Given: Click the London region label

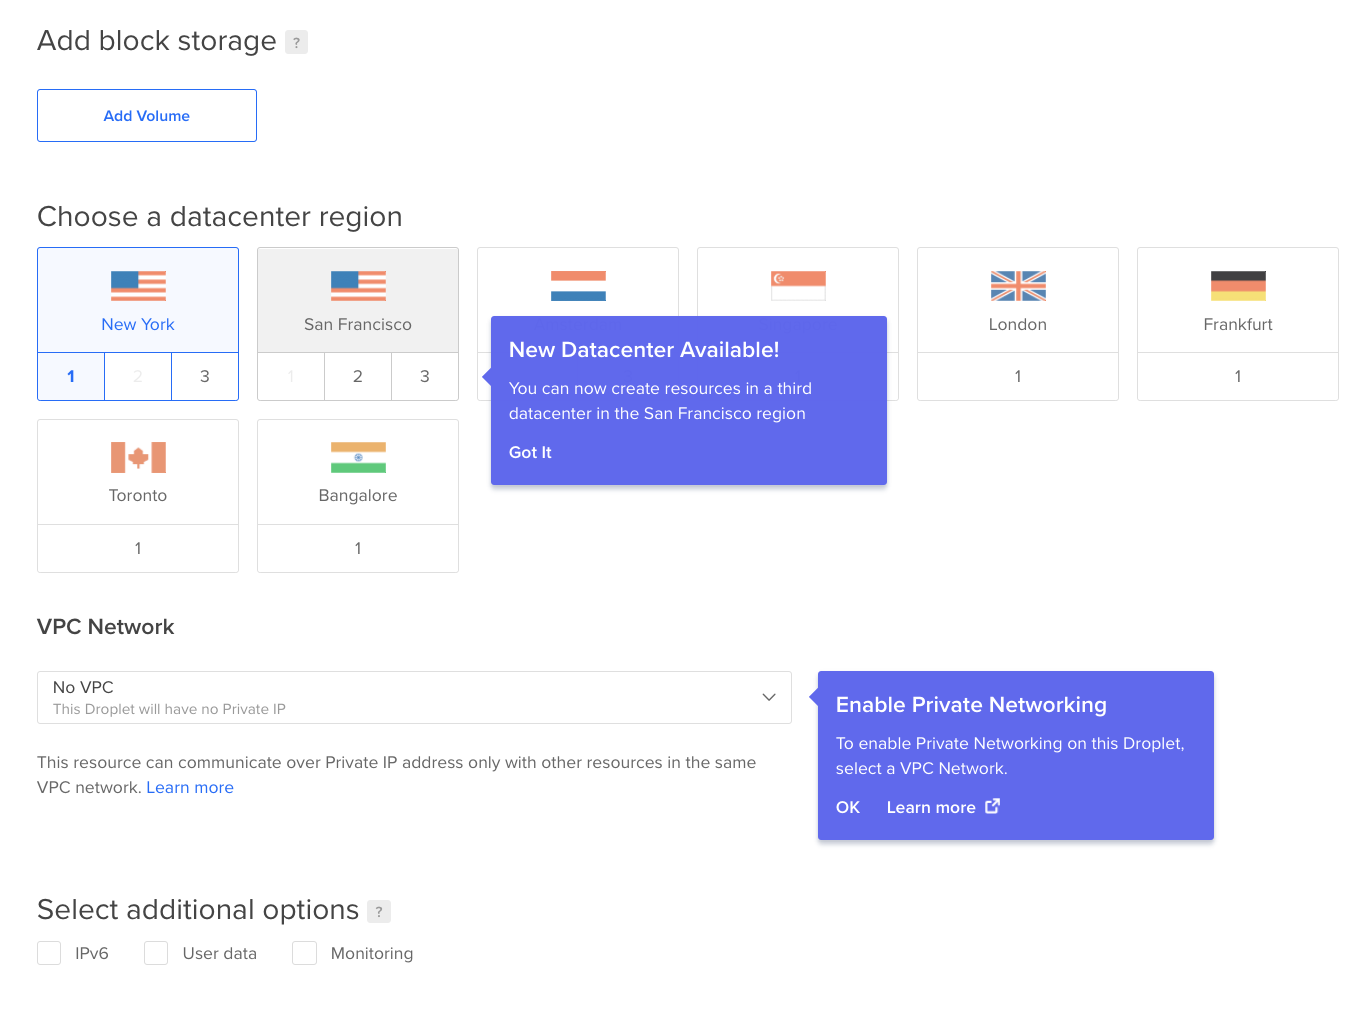Looking at the screenshot, I should 1018,325.
